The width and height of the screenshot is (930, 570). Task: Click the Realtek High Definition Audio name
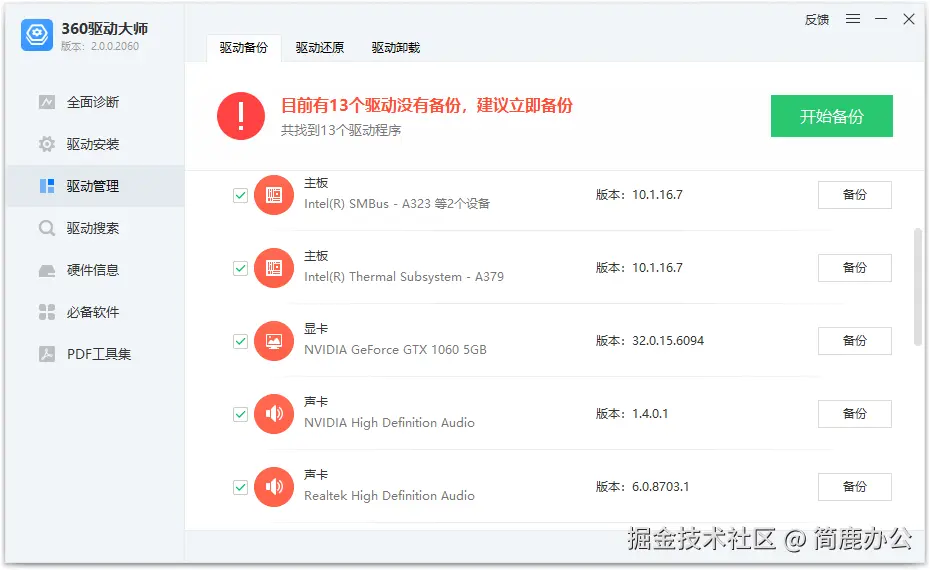(x=389, y=496)
